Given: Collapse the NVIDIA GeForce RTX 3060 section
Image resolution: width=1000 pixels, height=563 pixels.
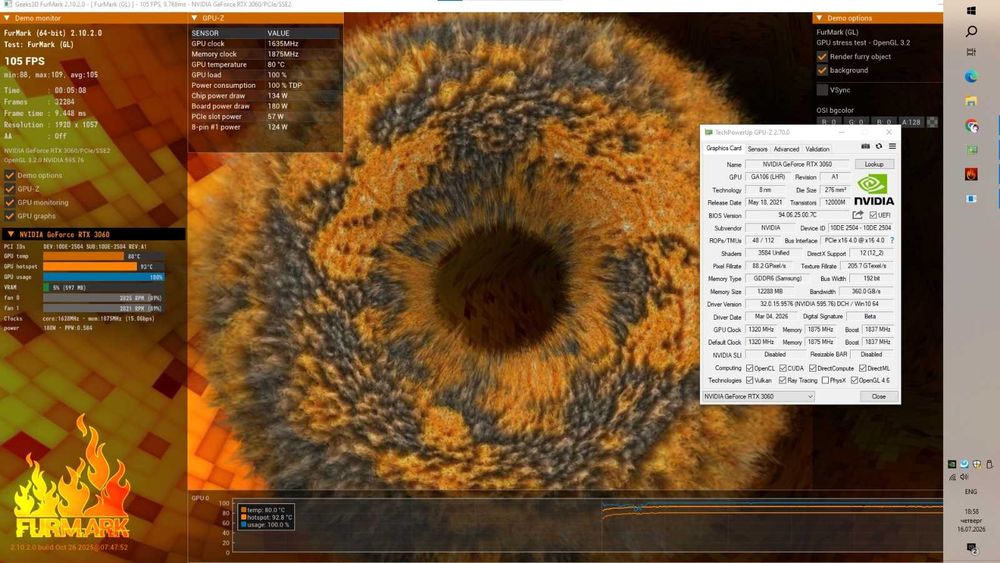Looking at the screenshot, I should 93,234.
